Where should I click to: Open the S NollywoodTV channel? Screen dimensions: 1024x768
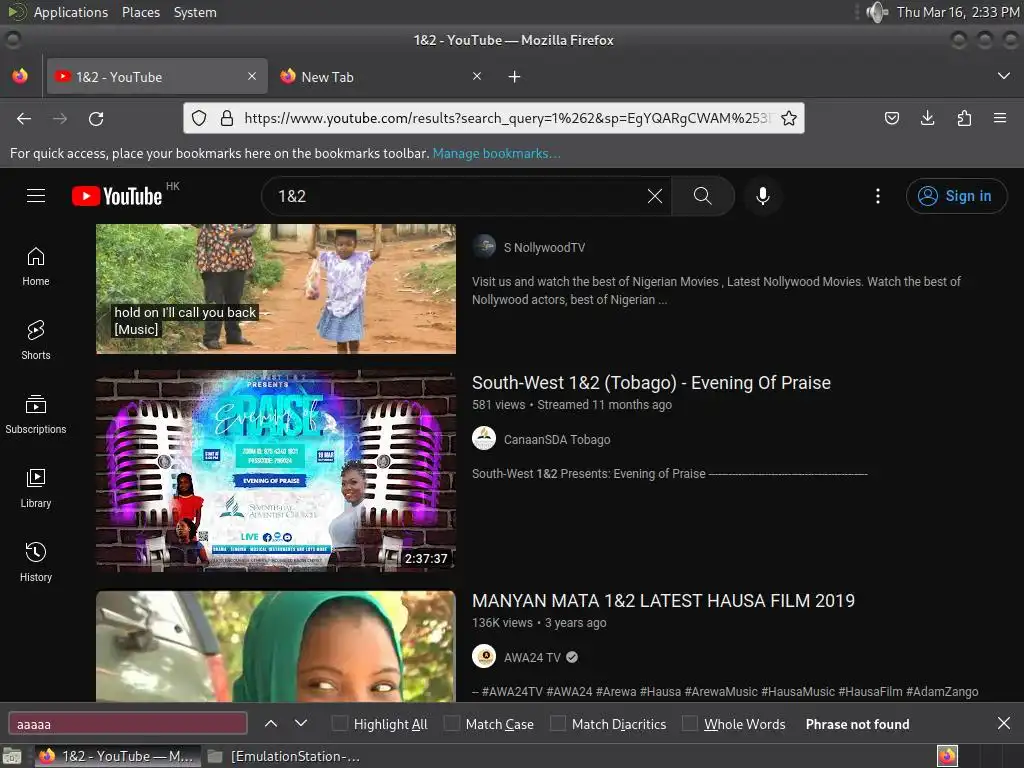[x=544, y=248]
